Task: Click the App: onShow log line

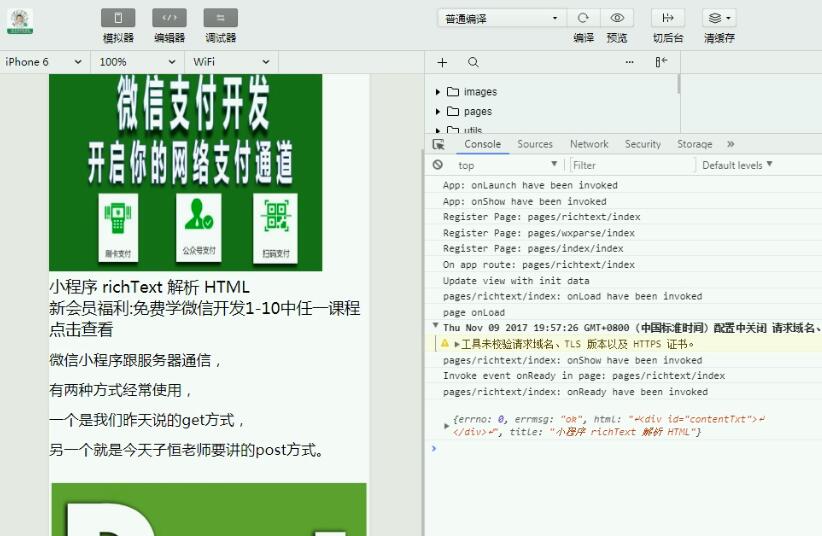Action: (x=524, y=201)
